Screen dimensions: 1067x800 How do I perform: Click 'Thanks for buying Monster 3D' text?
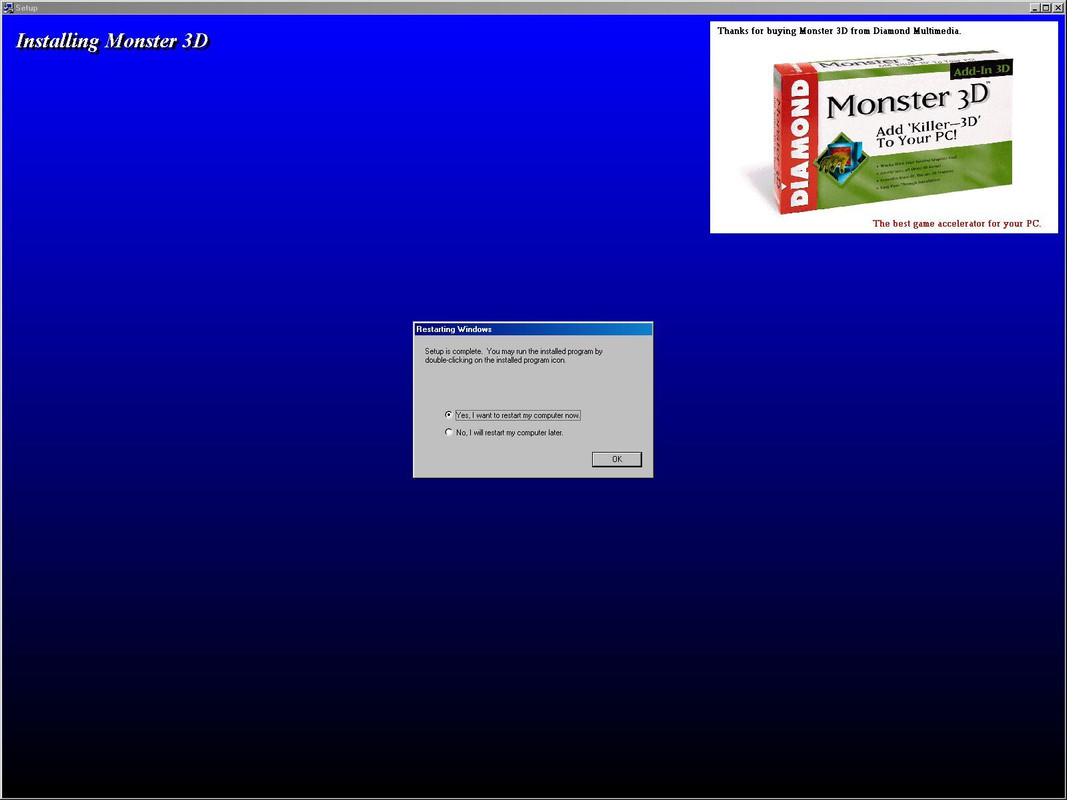click(839, 31)
